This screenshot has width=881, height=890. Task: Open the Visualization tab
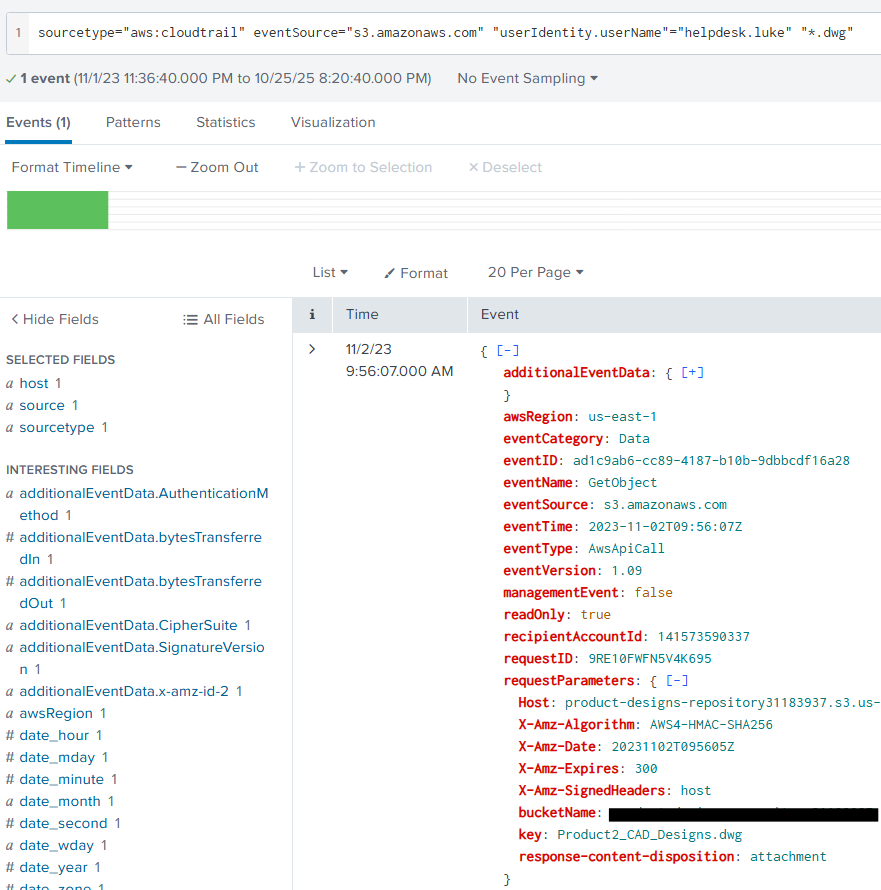333,122
